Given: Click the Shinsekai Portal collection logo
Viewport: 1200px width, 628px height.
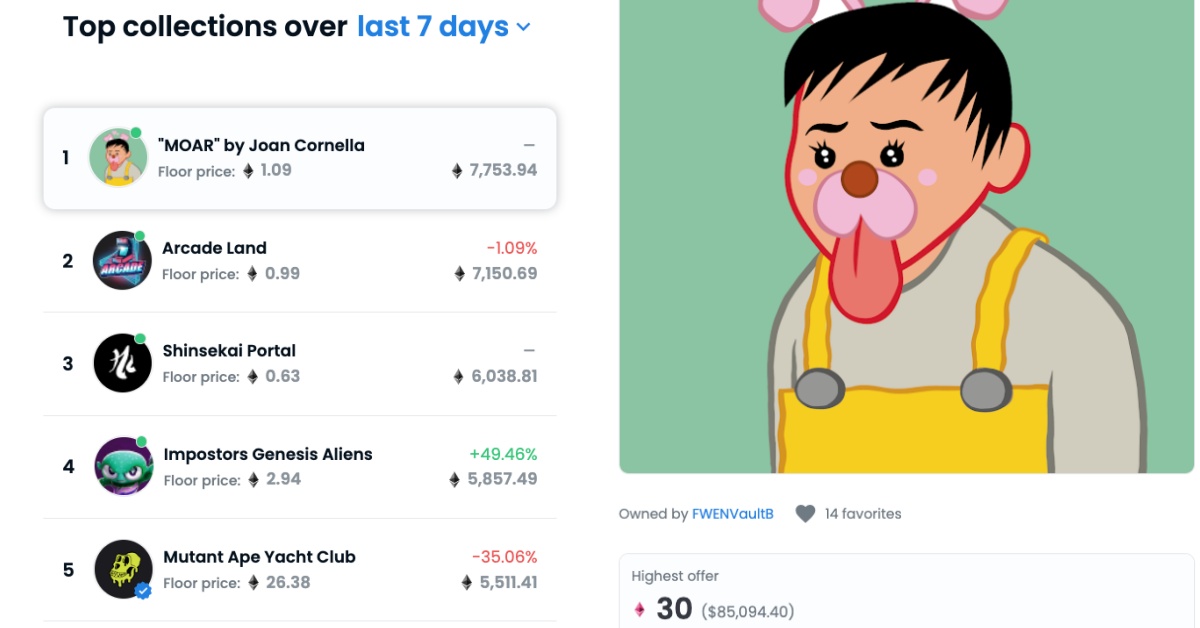Looking at the screenshot, I should pyautogui.click(x=122, y=363).
